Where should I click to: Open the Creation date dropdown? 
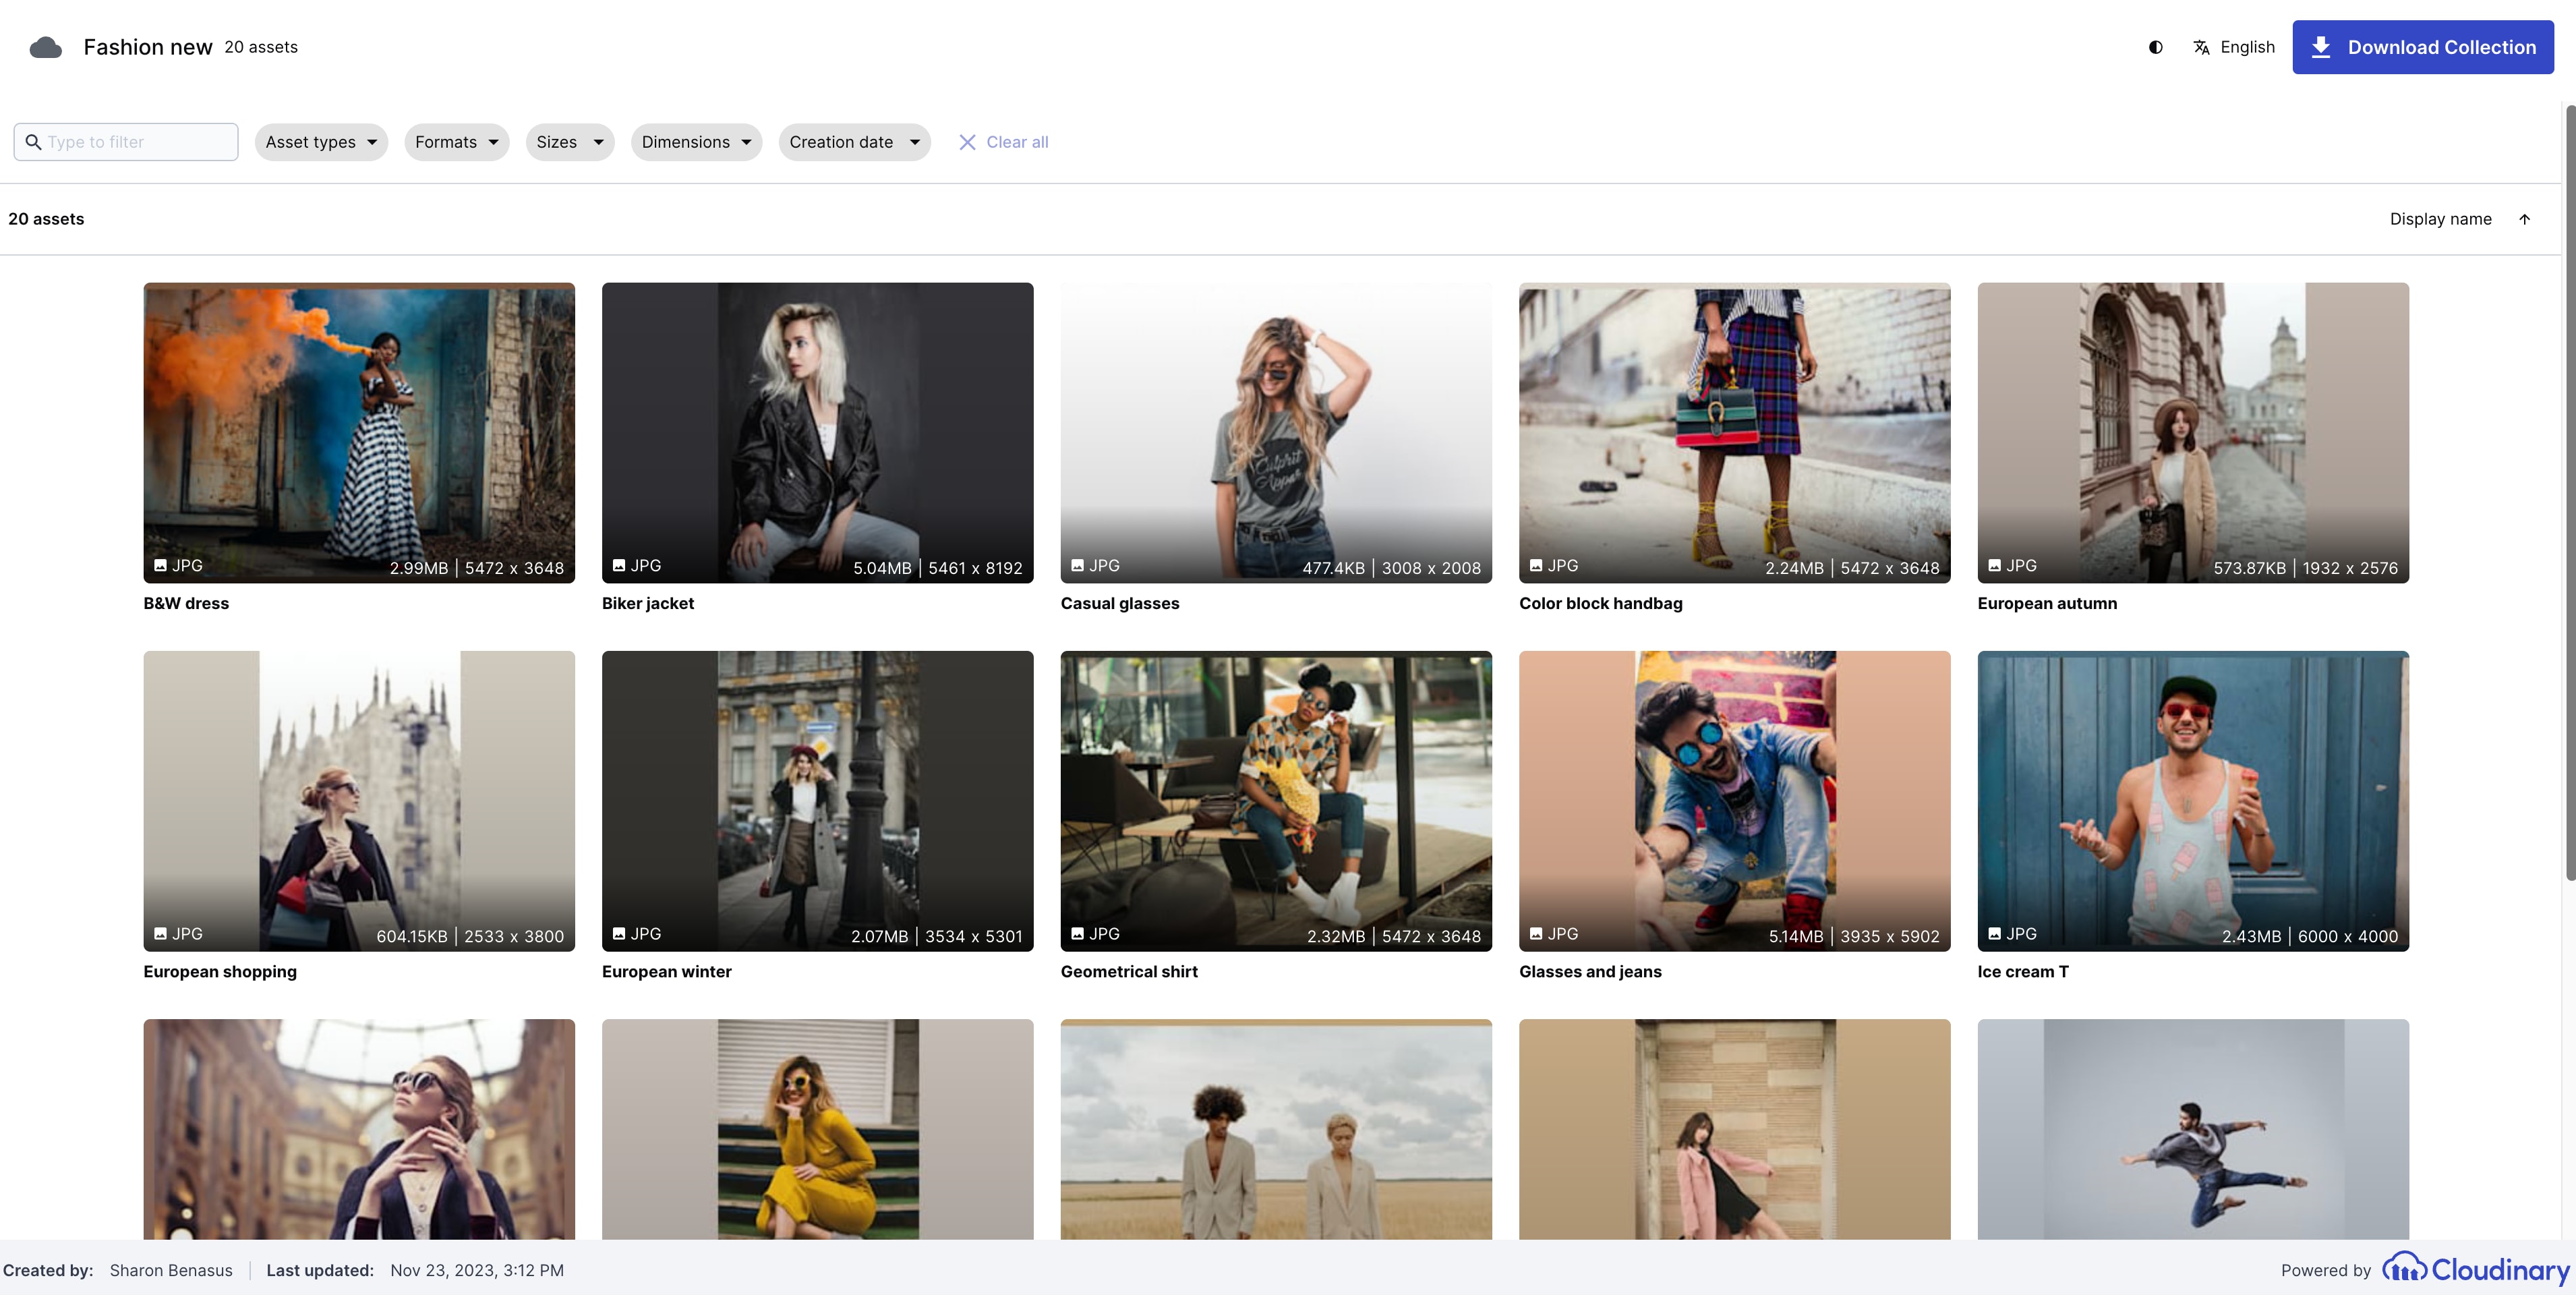(854, 142)
